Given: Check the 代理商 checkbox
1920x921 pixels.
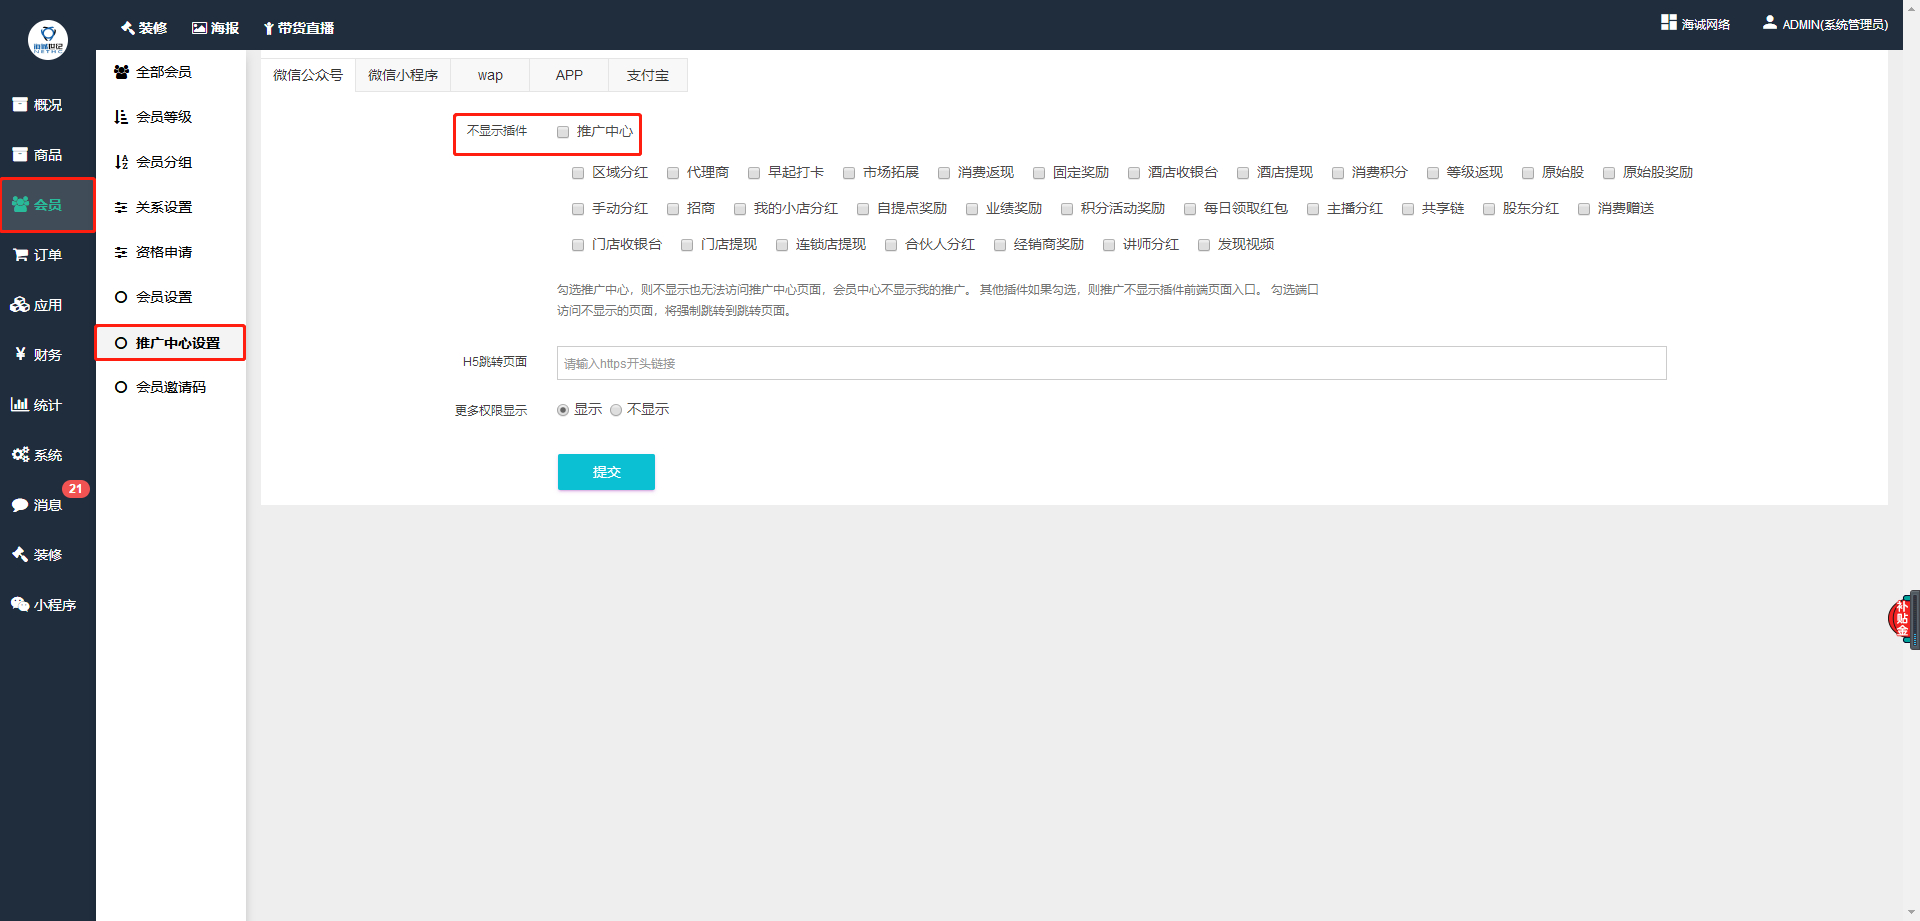Looking at the screenshot, I should [x=673, y=173].
